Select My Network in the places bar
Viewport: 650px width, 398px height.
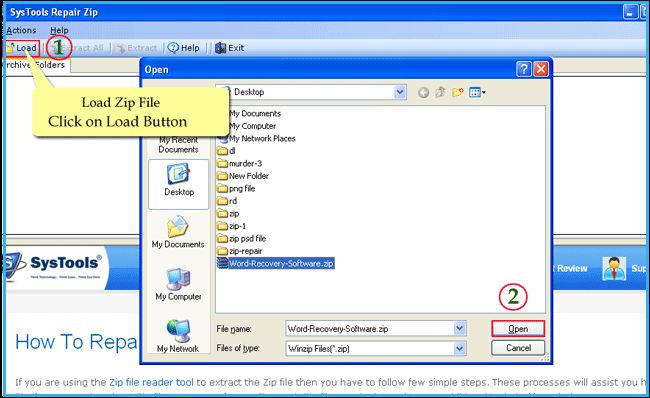click(x=178, y=336)
